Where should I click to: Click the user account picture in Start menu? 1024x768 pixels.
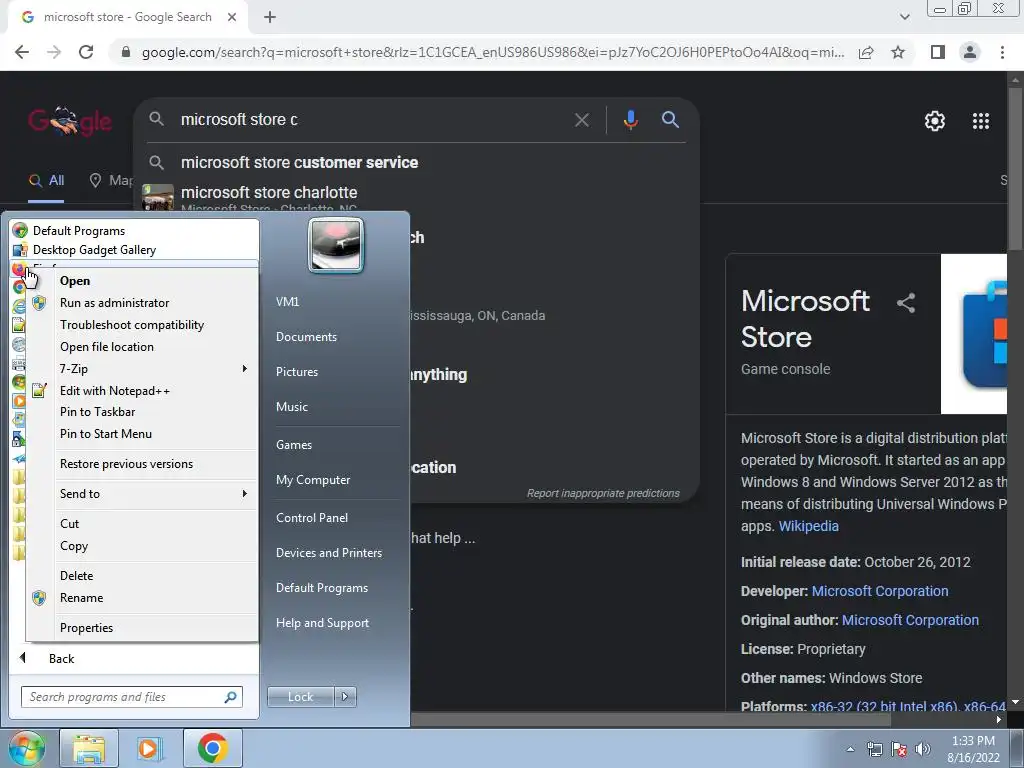point(336,246)
